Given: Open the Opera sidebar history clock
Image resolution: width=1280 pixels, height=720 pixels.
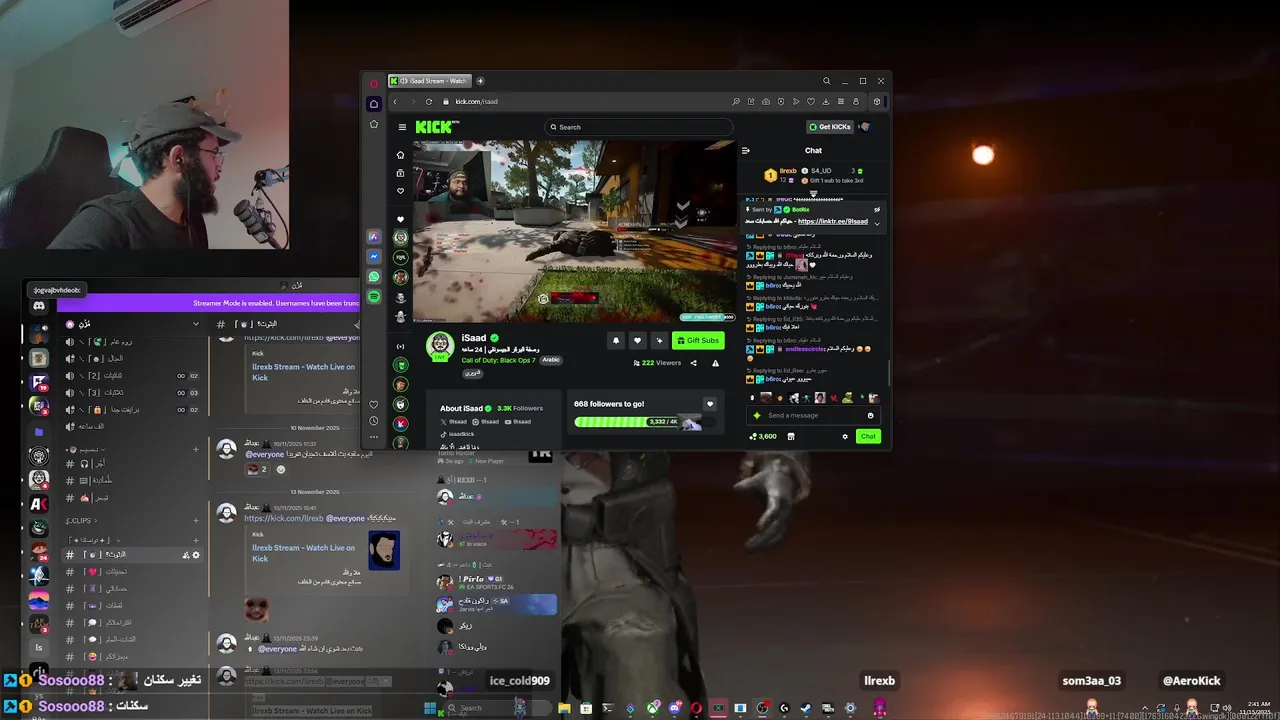Looking at the screenshot, I should tap(374, 421).
